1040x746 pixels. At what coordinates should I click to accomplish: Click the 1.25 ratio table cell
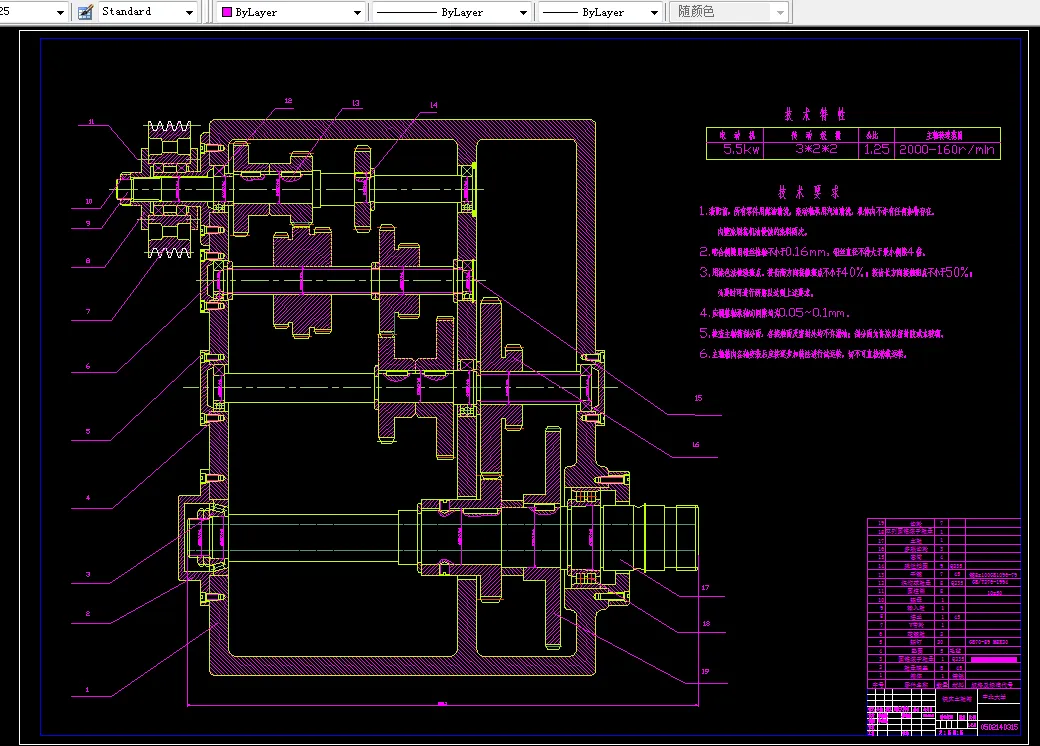pyautogui.click(x=876, y=150)
